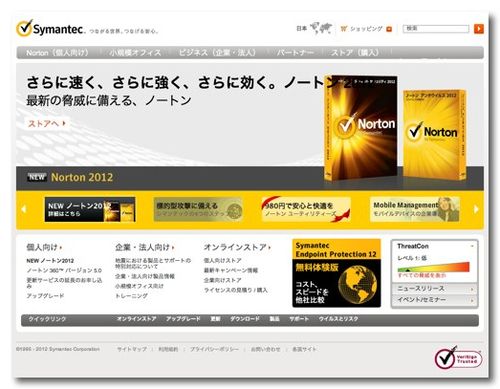Click ウイルスとリスク in quick links bar
The height and width of the screenshot is (389, 500).
338,319
